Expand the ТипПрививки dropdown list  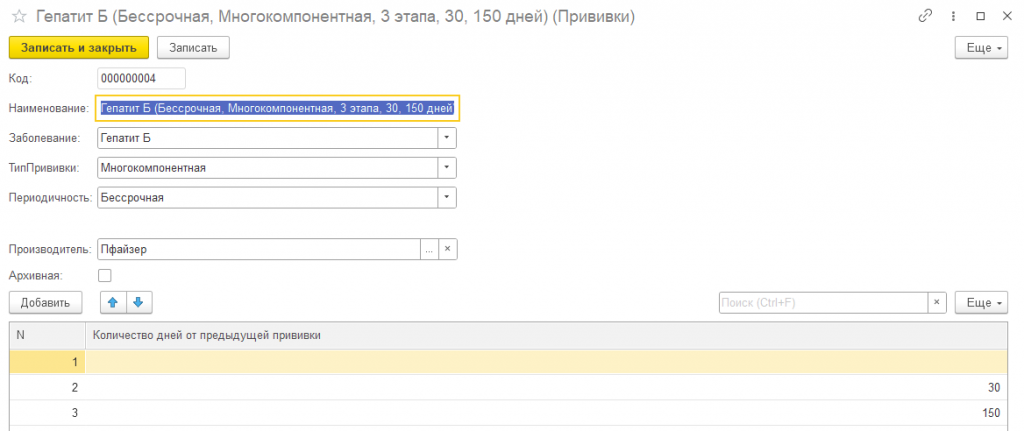coord(447,168)
